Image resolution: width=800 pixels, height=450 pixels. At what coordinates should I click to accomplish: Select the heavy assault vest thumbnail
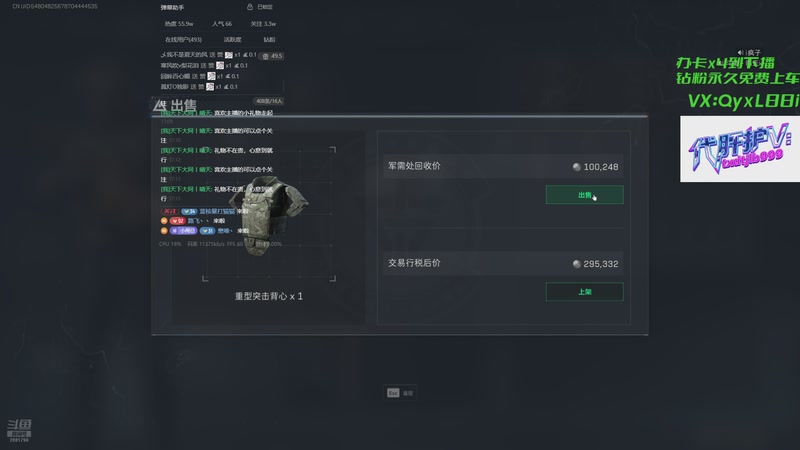click(269, 216)
